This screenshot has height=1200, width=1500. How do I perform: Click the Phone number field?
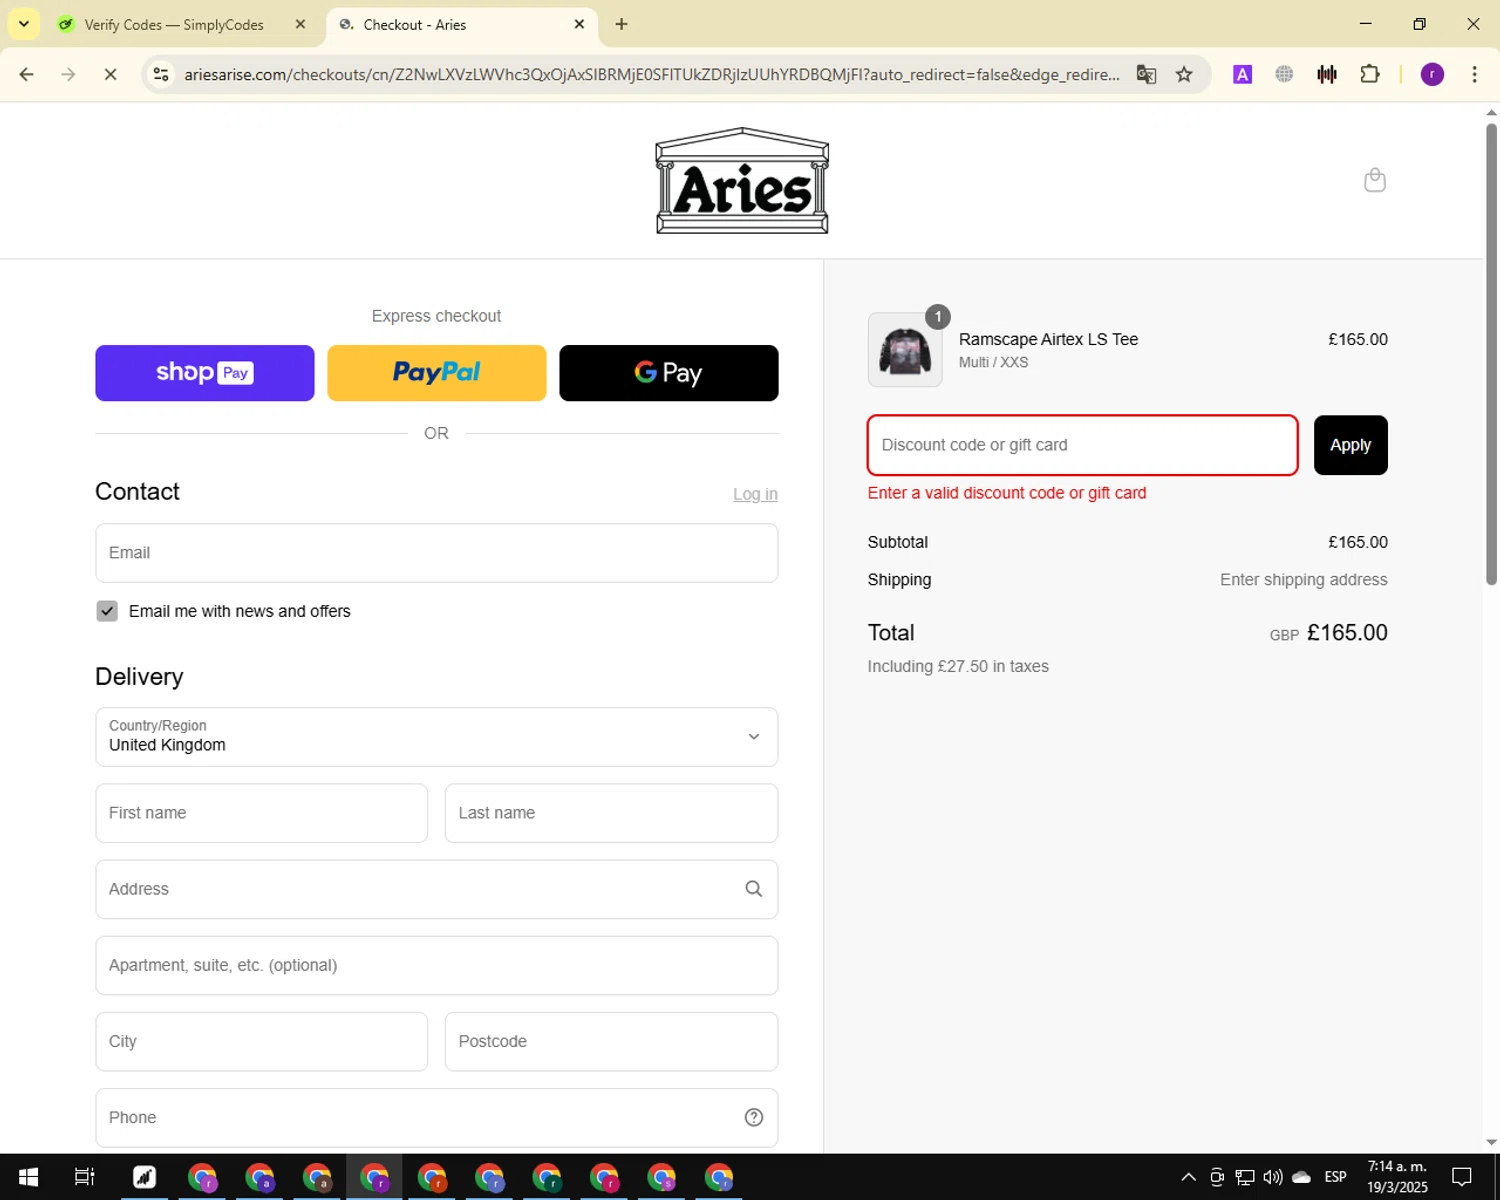coord(437,1117)
